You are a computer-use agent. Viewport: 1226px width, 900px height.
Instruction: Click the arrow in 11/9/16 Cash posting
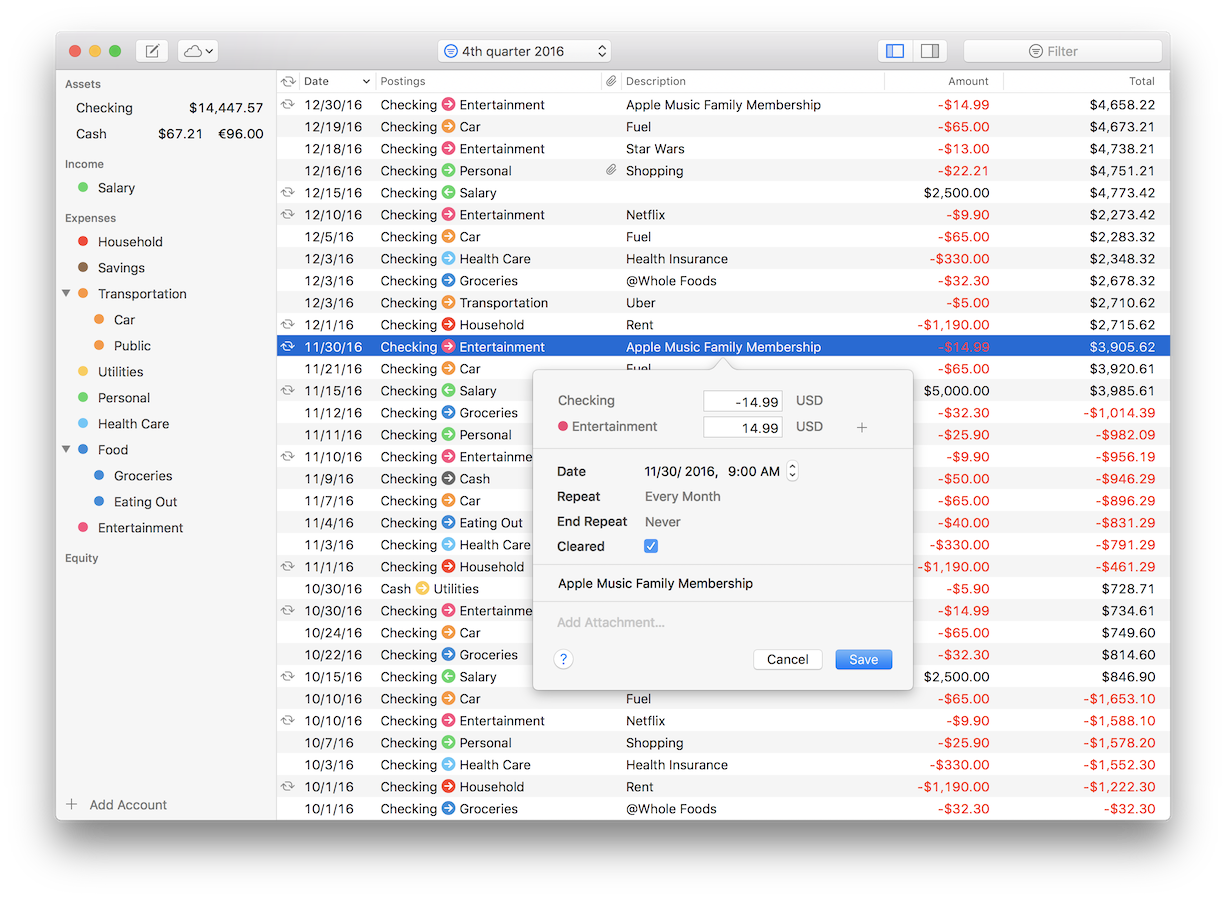(448, 479)
